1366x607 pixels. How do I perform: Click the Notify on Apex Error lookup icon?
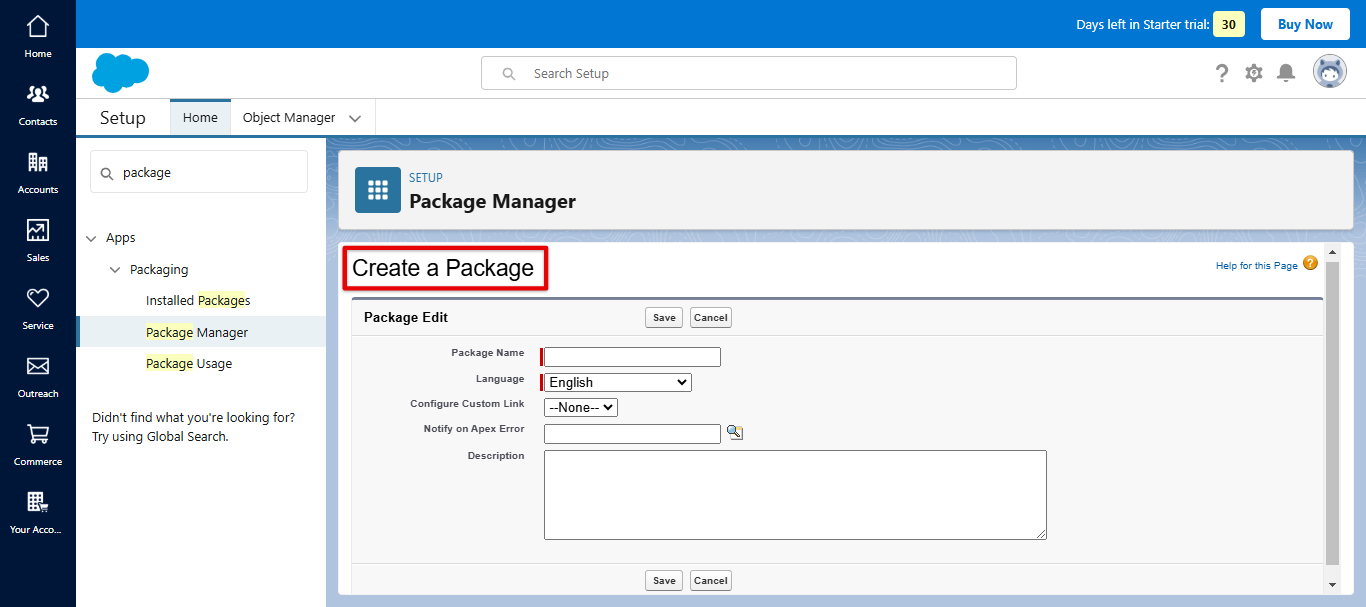click(x=735, y=433)
